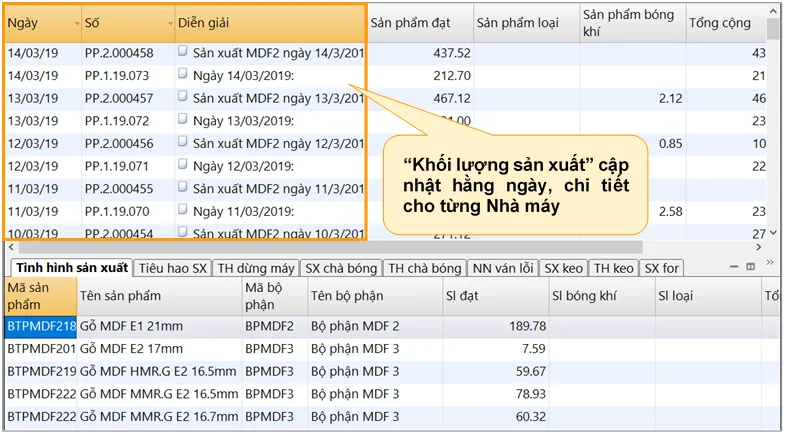Select the BTPMDF218 product code cell
Screen dimensions: 786x435
(41, 326)
